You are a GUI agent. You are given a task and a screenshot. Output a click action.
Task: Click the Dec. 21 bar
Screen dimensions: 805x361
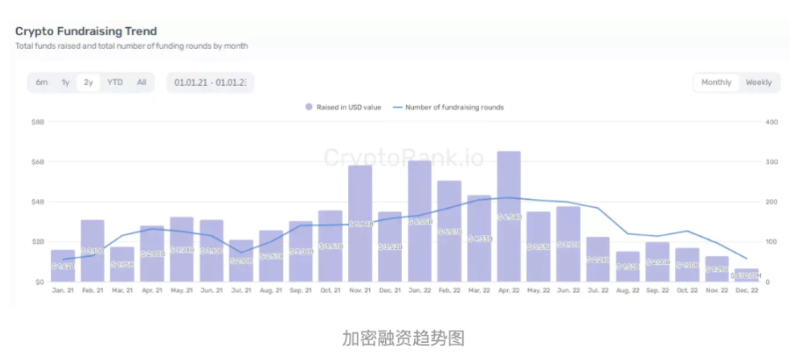tap(390, 246)
